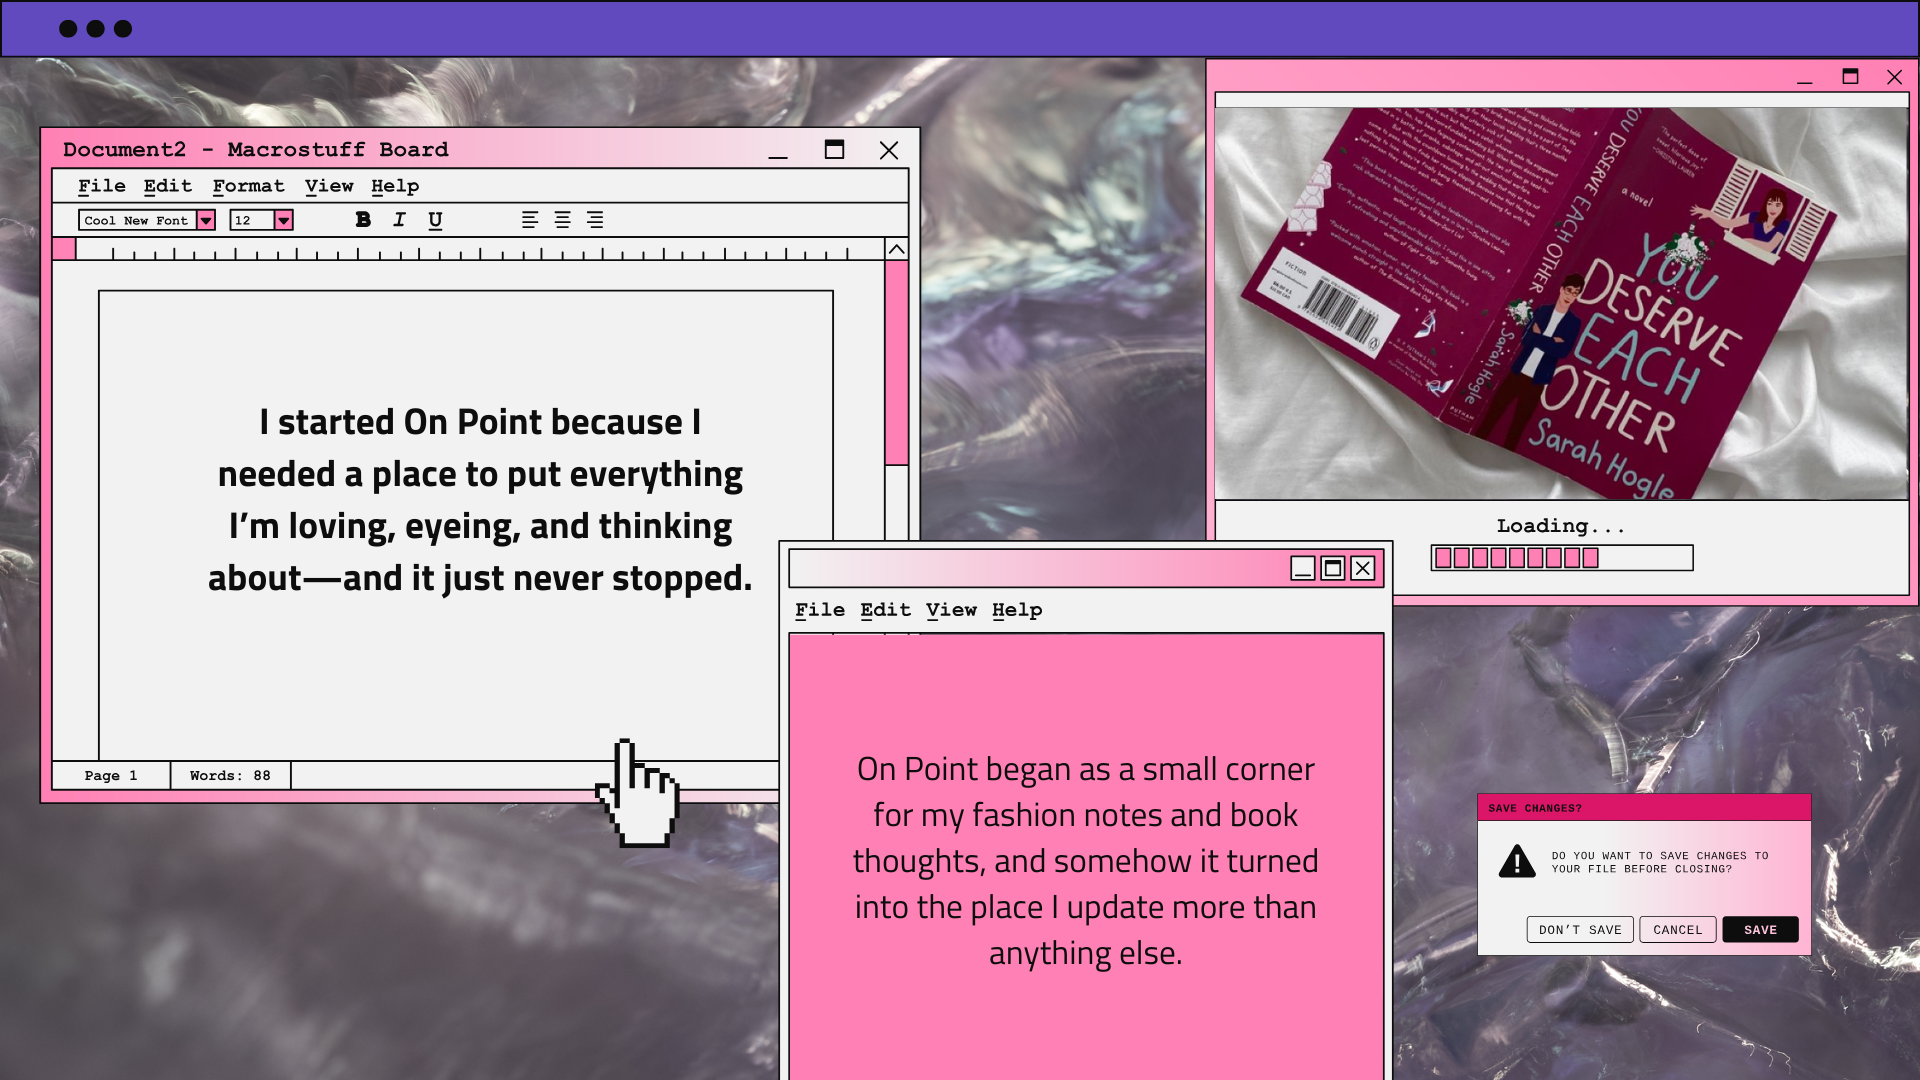
Task: Click the pink vertical scrollbar thumb
Action: pos(897,362)
